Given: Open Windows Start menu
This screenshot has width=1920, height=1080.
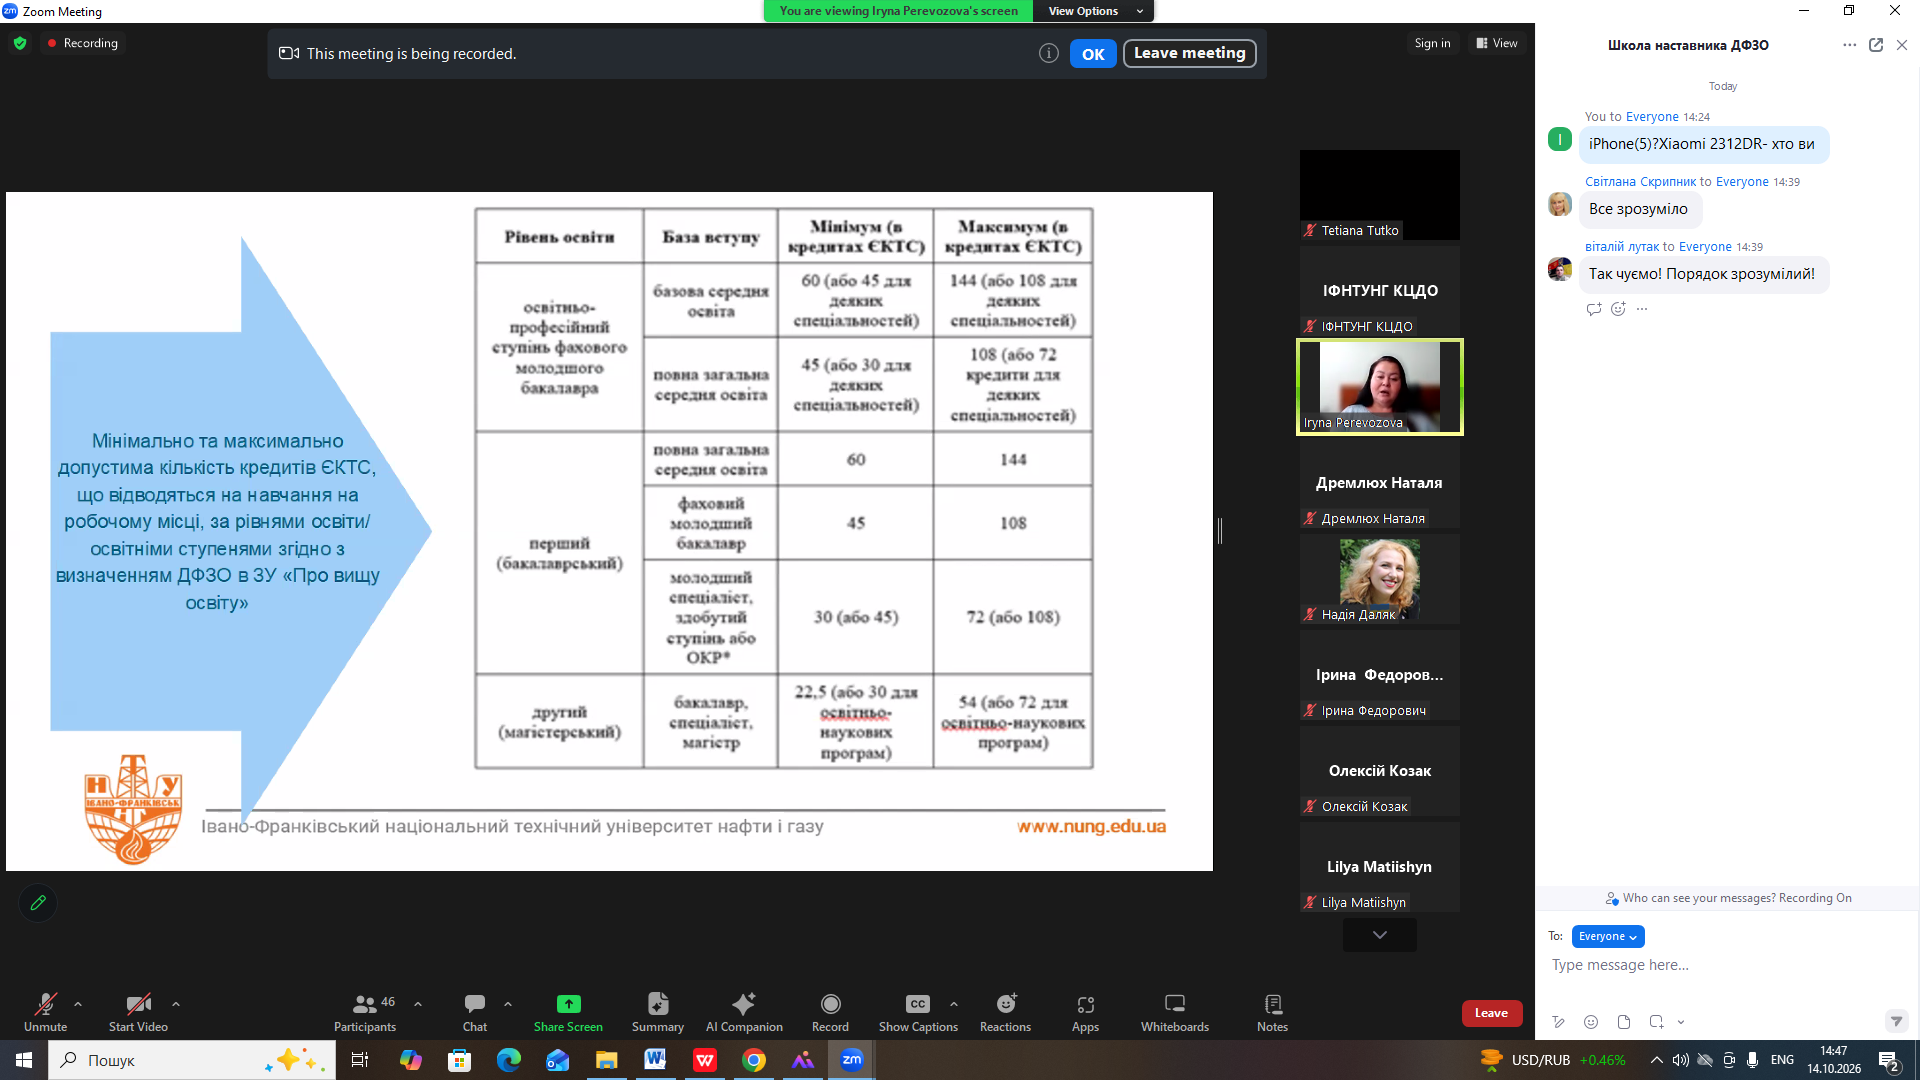Looking at the screenshot, I should [x=24, y=1060].
